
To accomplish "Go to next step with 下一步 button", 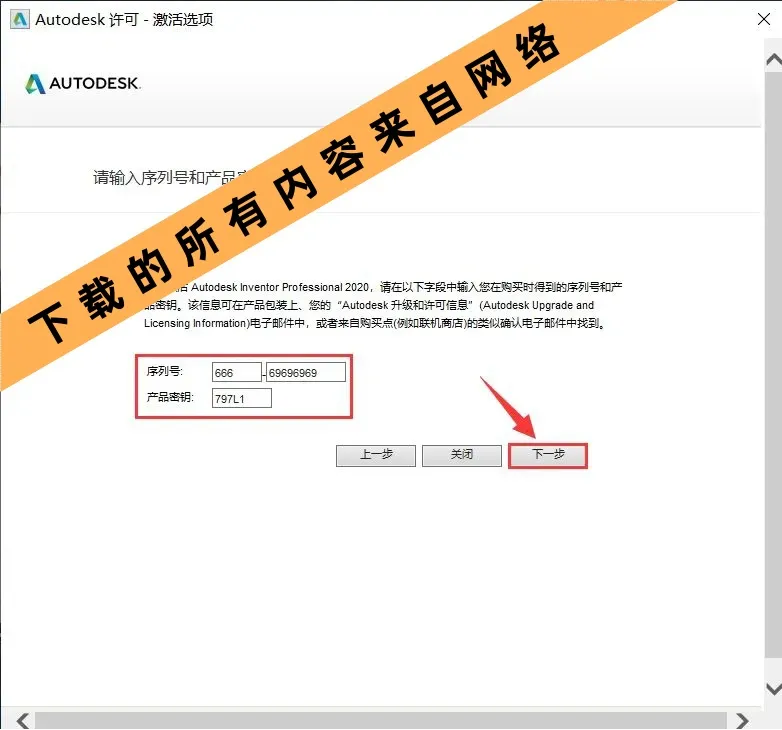I will [x=548, y=455].
